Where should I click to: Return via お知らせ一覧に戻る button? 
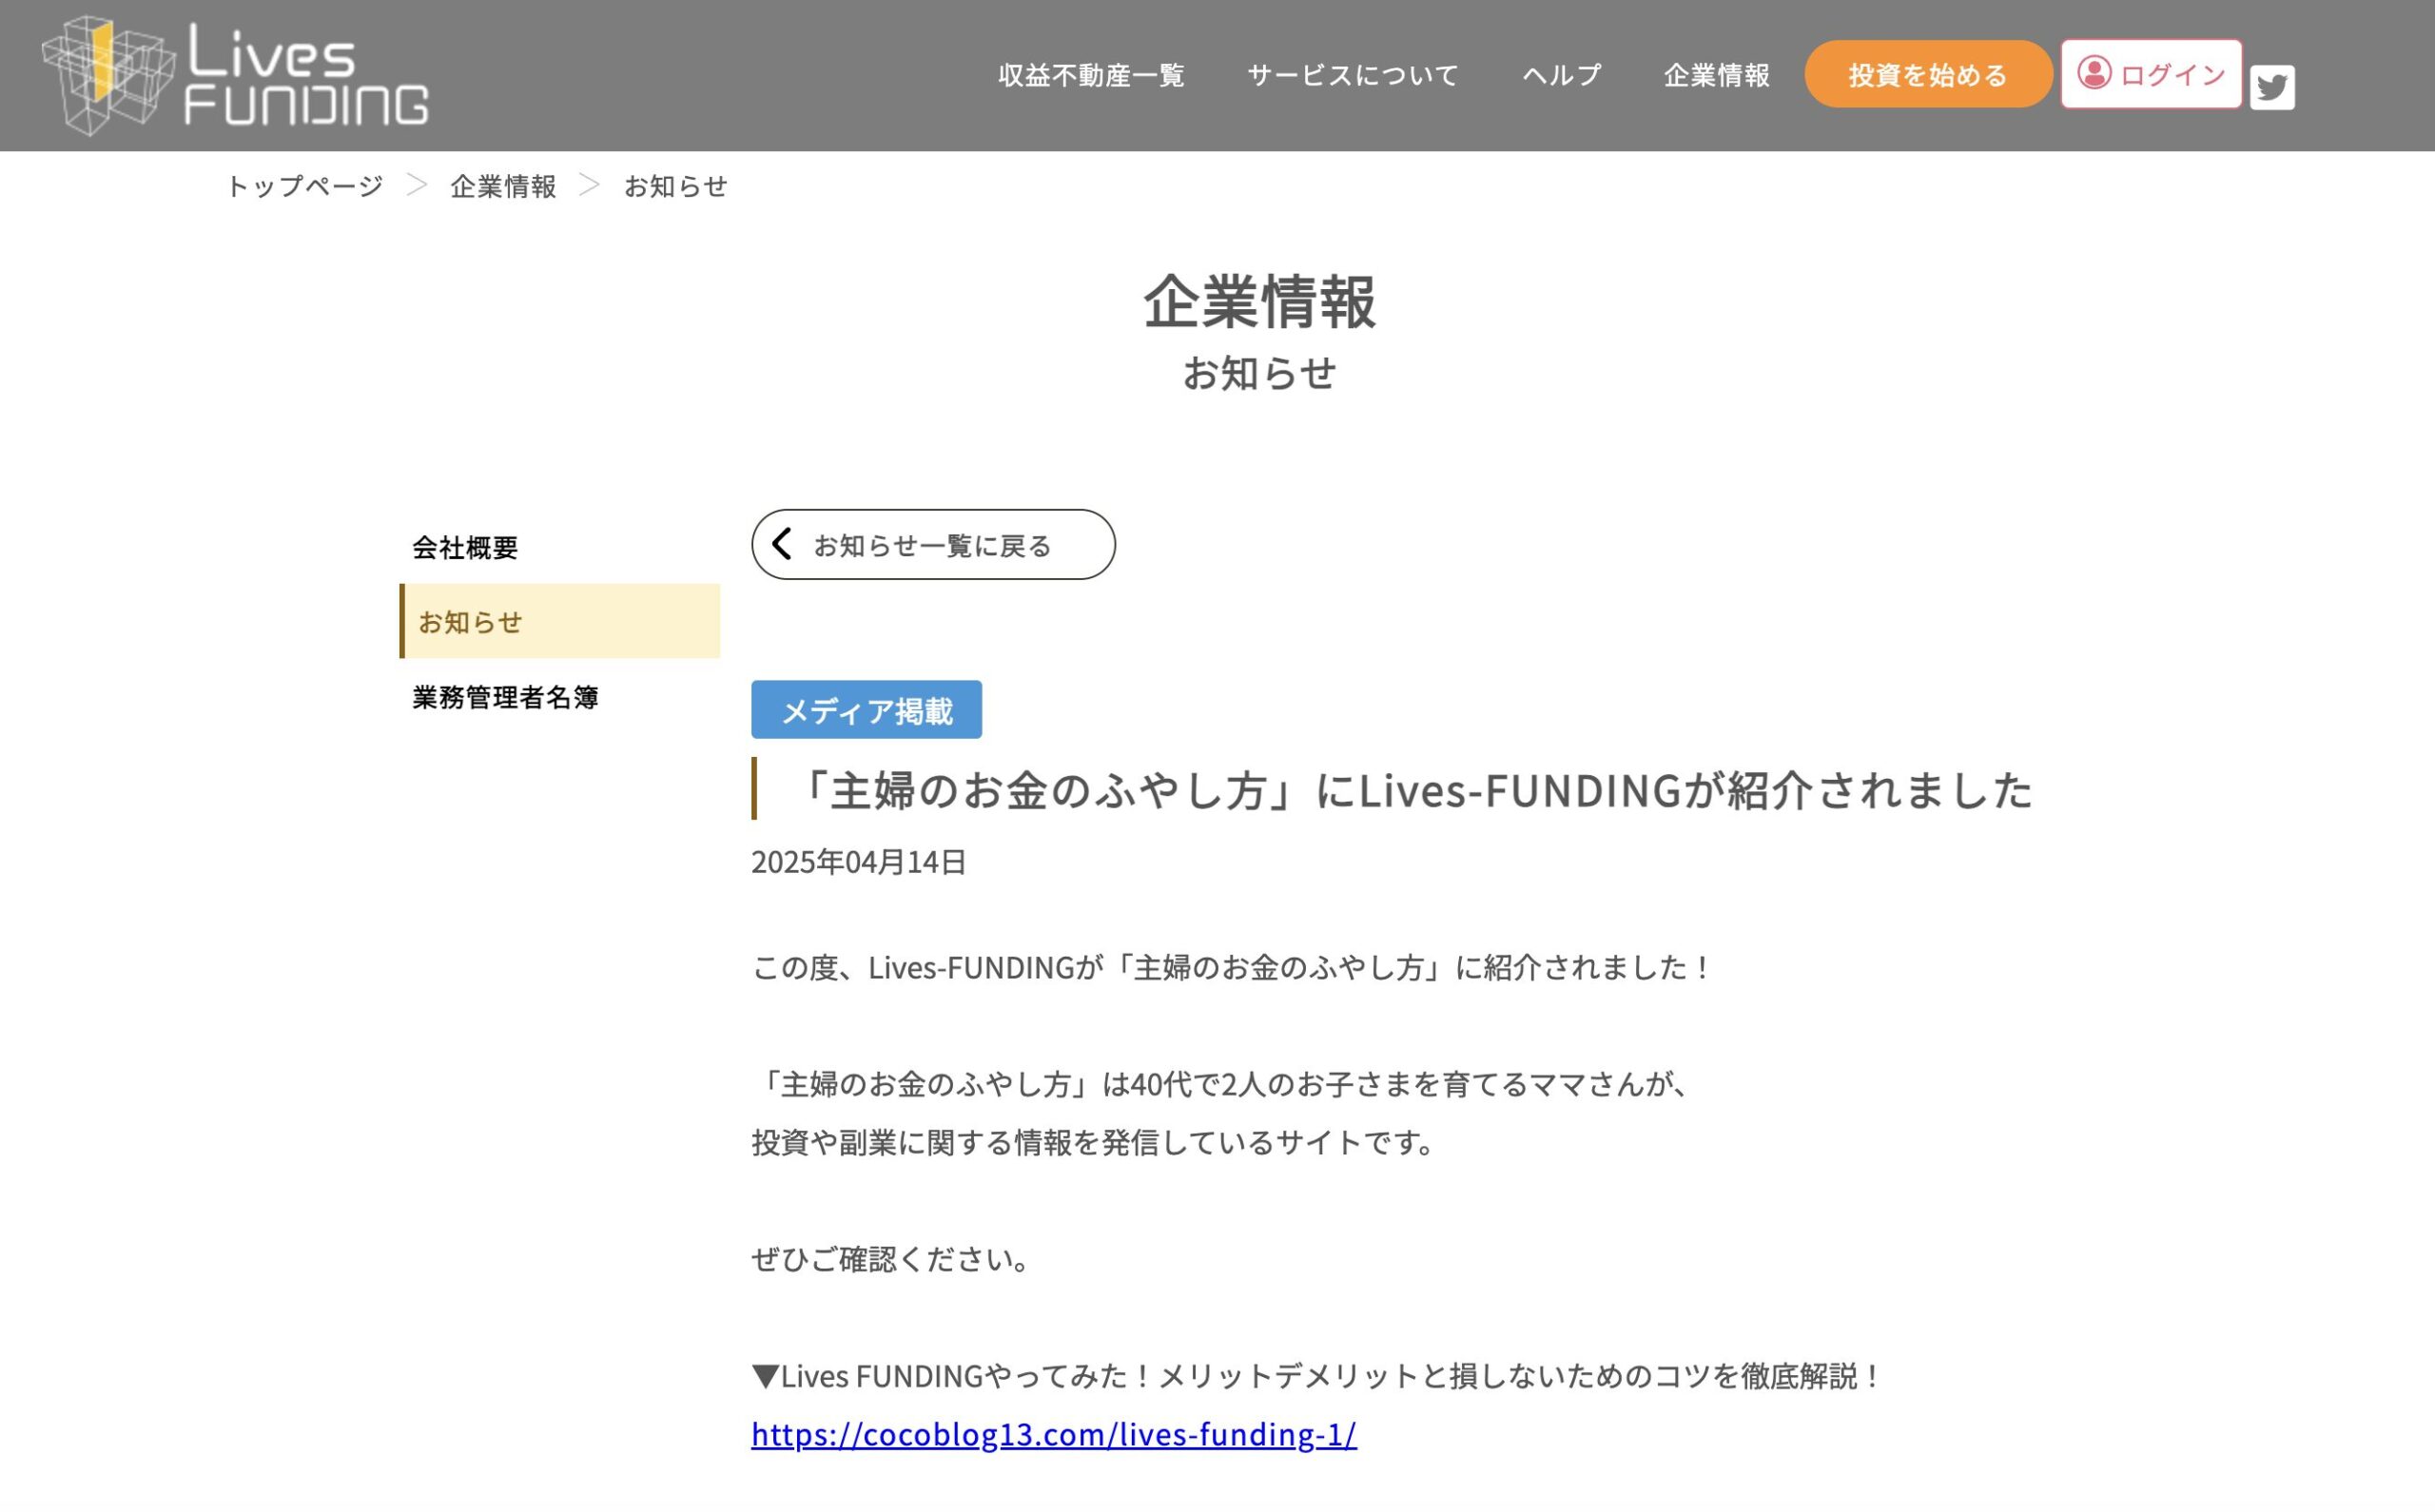coord(933,545)
